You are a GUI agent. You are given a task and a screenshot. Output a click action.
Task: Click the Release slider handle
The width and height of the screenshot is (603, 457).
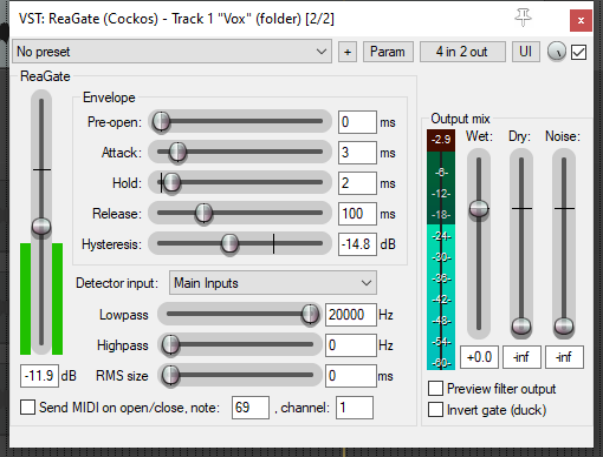(203, 213)
